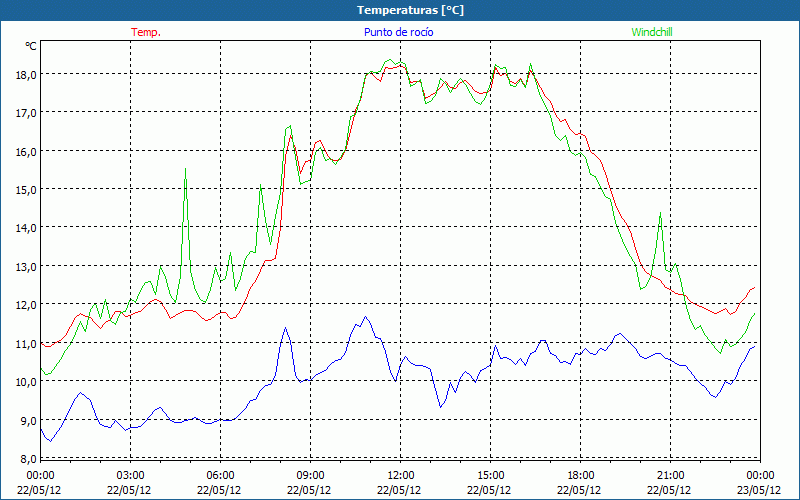This screenshot has width=800, height=500.
Task: Select the blue Punto de rocío legend label
Action: click(x=398, y=32)
